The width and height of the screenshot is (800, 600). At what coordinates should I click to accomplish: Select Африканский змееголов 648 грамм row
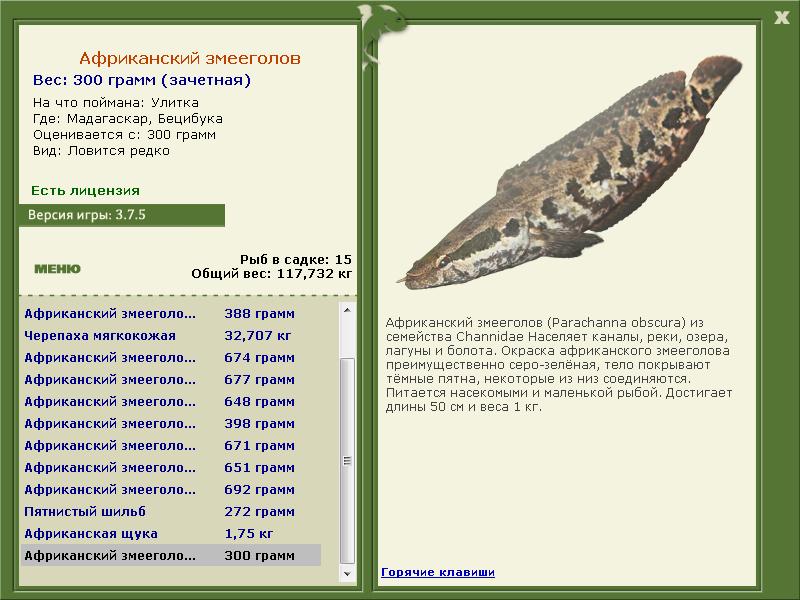171,402
